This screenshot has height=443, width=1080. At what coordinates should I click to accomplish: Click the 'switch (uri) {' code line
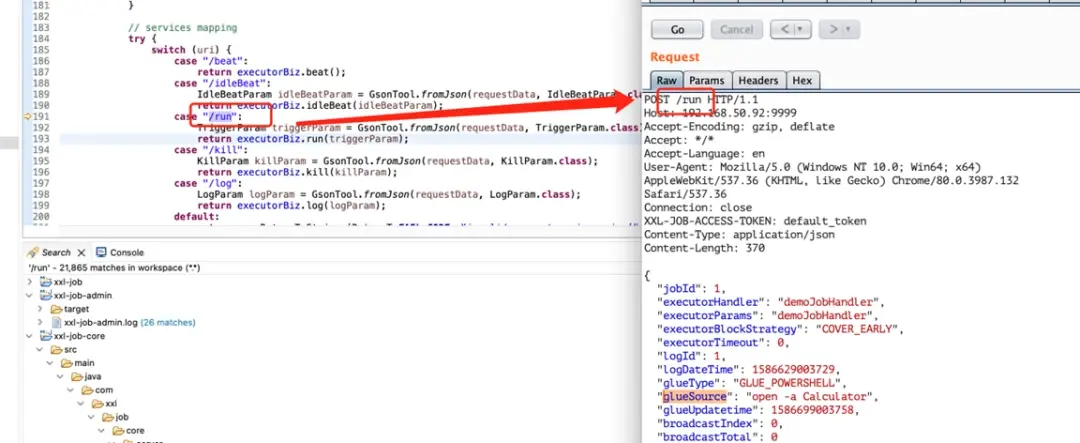[x=192, y=50]
